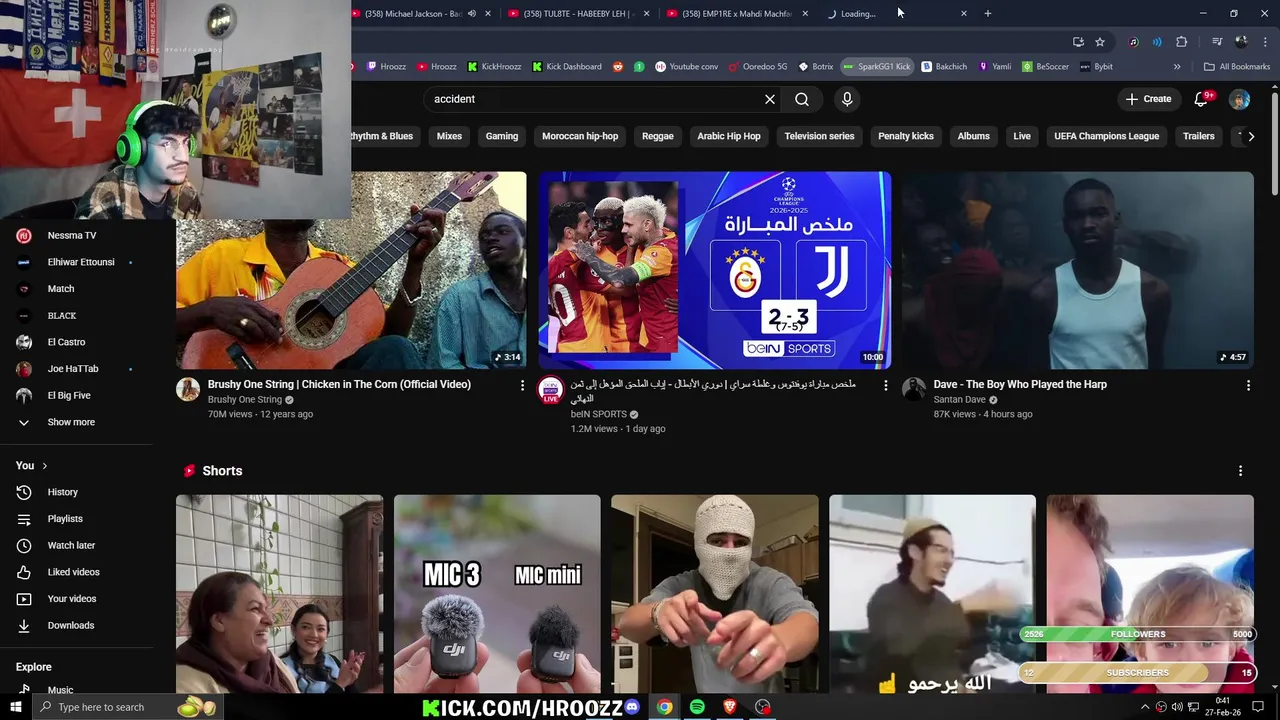Screen dimensions: 1280x720
Task: Select the Arabic Hip Hop chip
Action: pos(729,136)
